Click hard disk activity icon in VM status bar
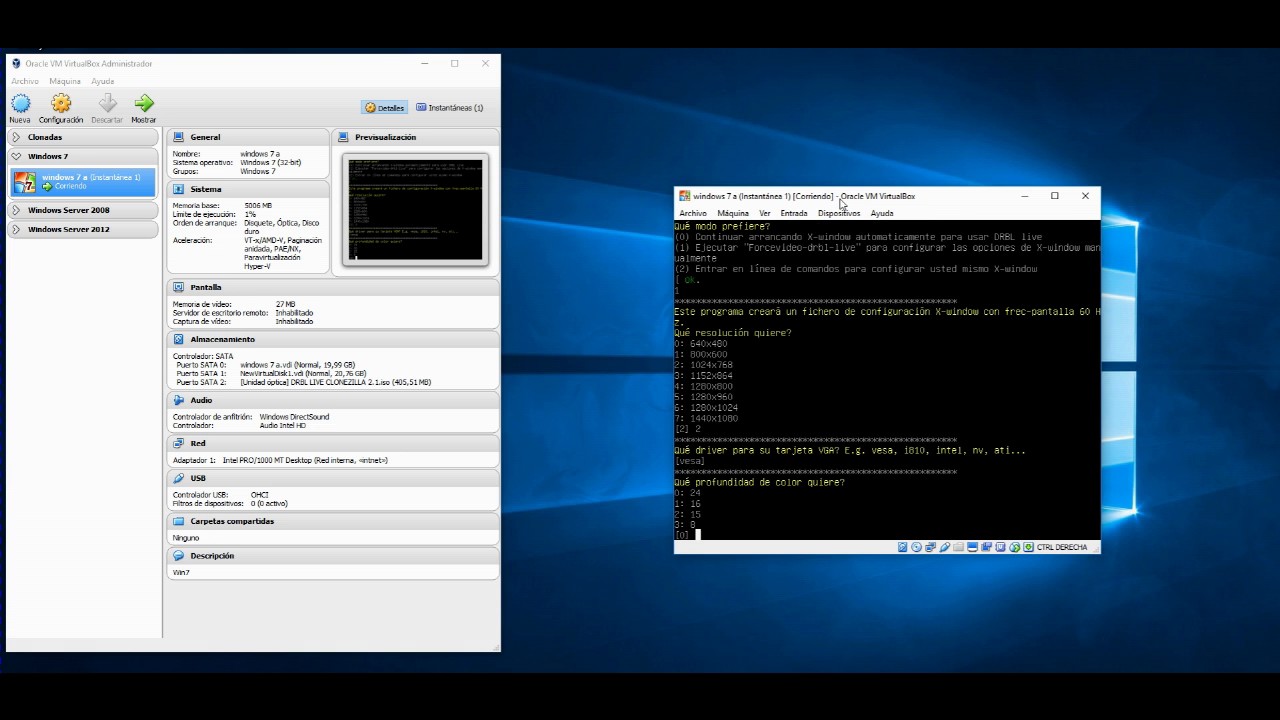The height and width of the screenshot is (720, 1280). click(x=902, y=547)
